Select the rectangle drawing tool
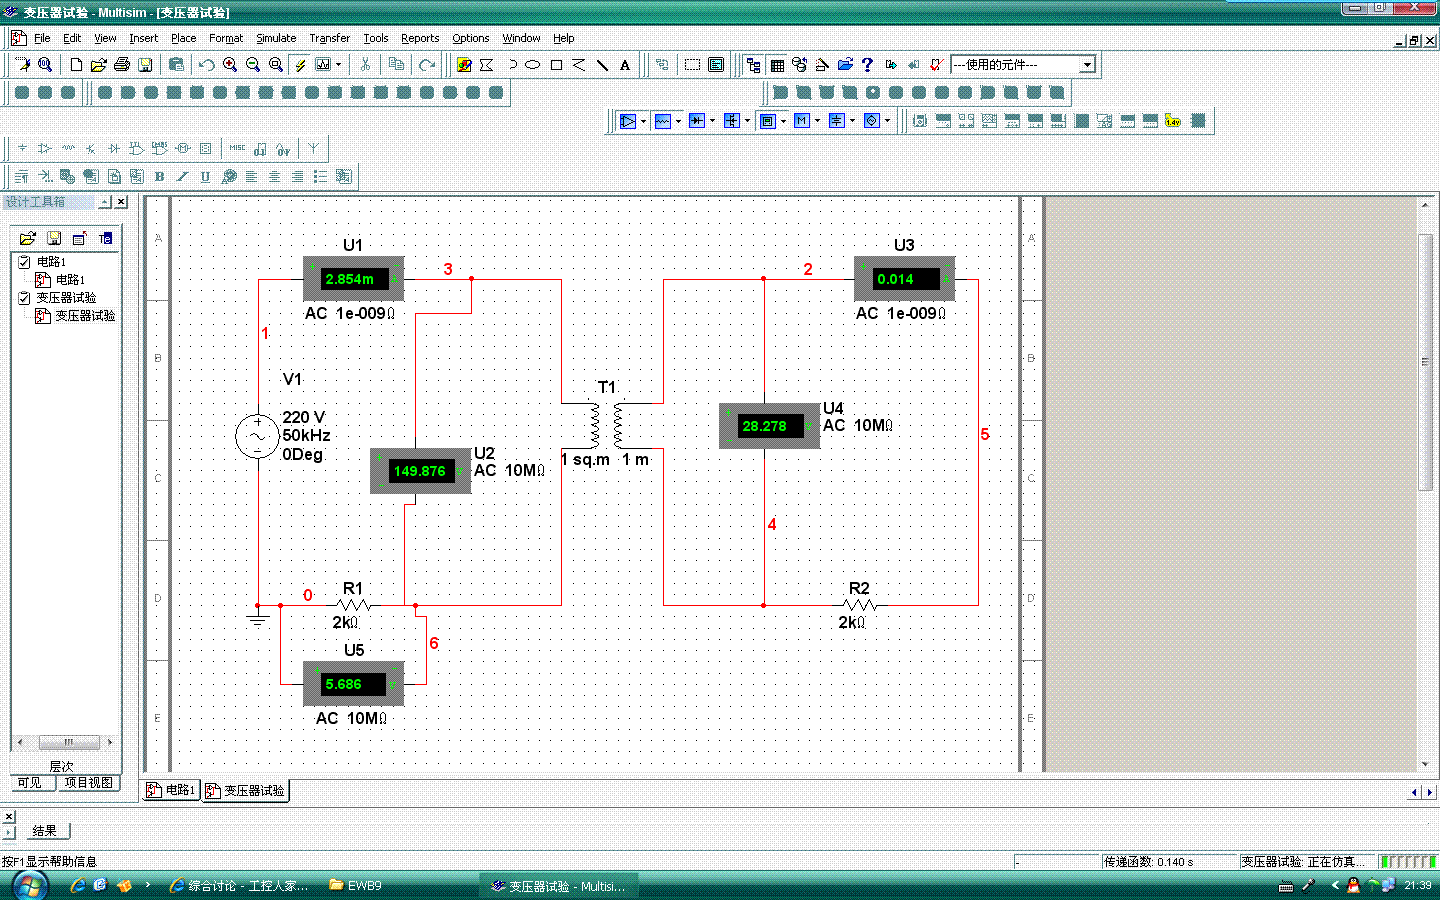Image resolution: width=1440 pixels, height=900 pixels. click(556, 65)
